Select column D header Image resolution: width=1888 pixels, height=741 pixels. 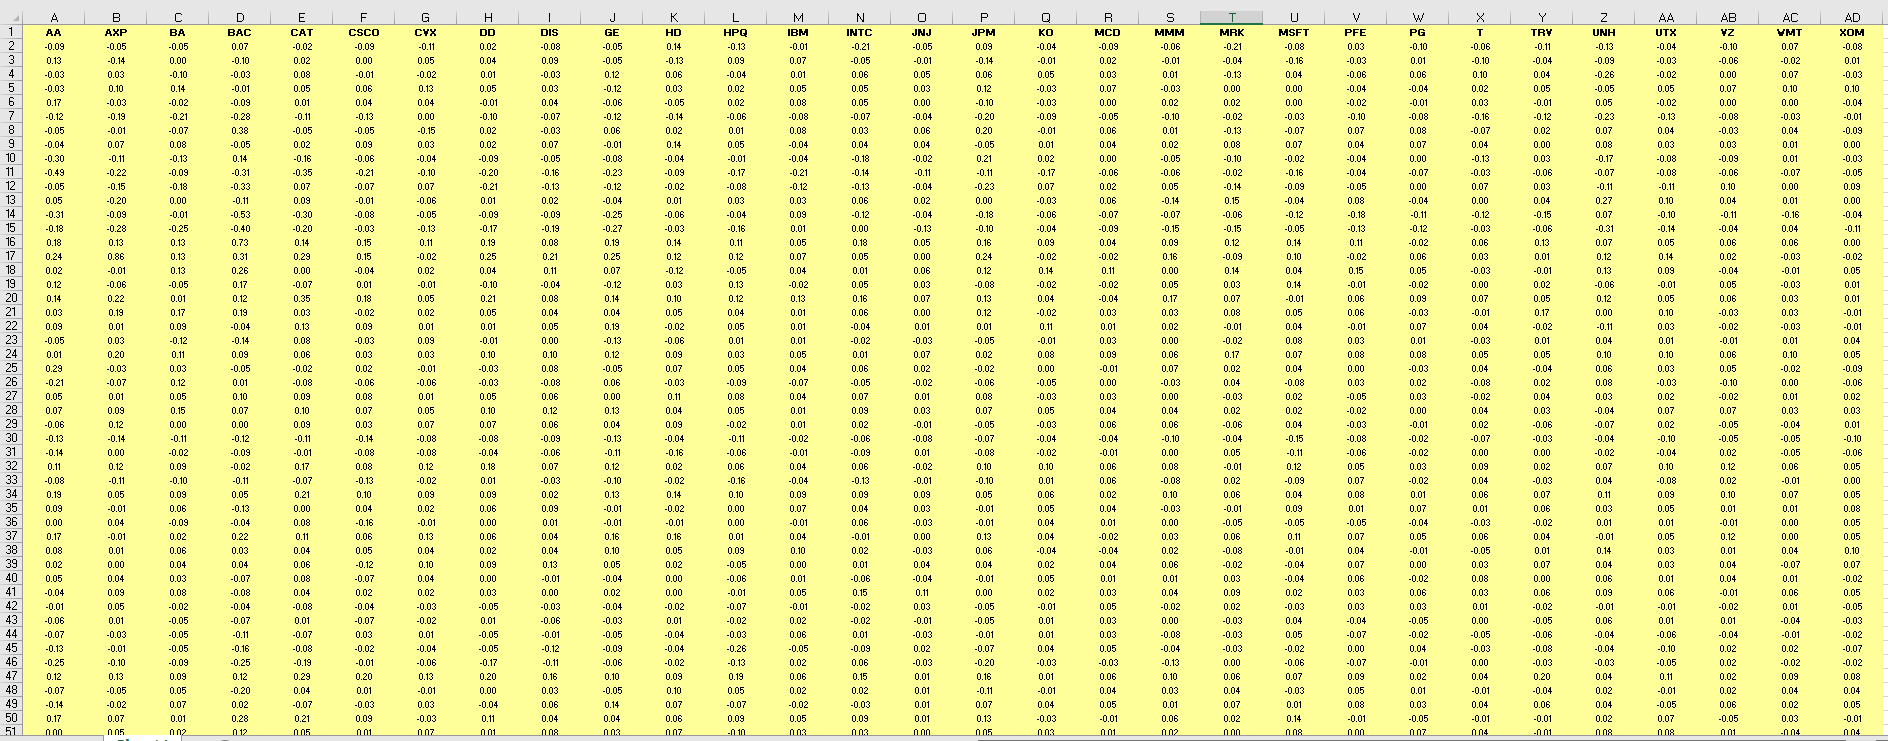point(240,17)
